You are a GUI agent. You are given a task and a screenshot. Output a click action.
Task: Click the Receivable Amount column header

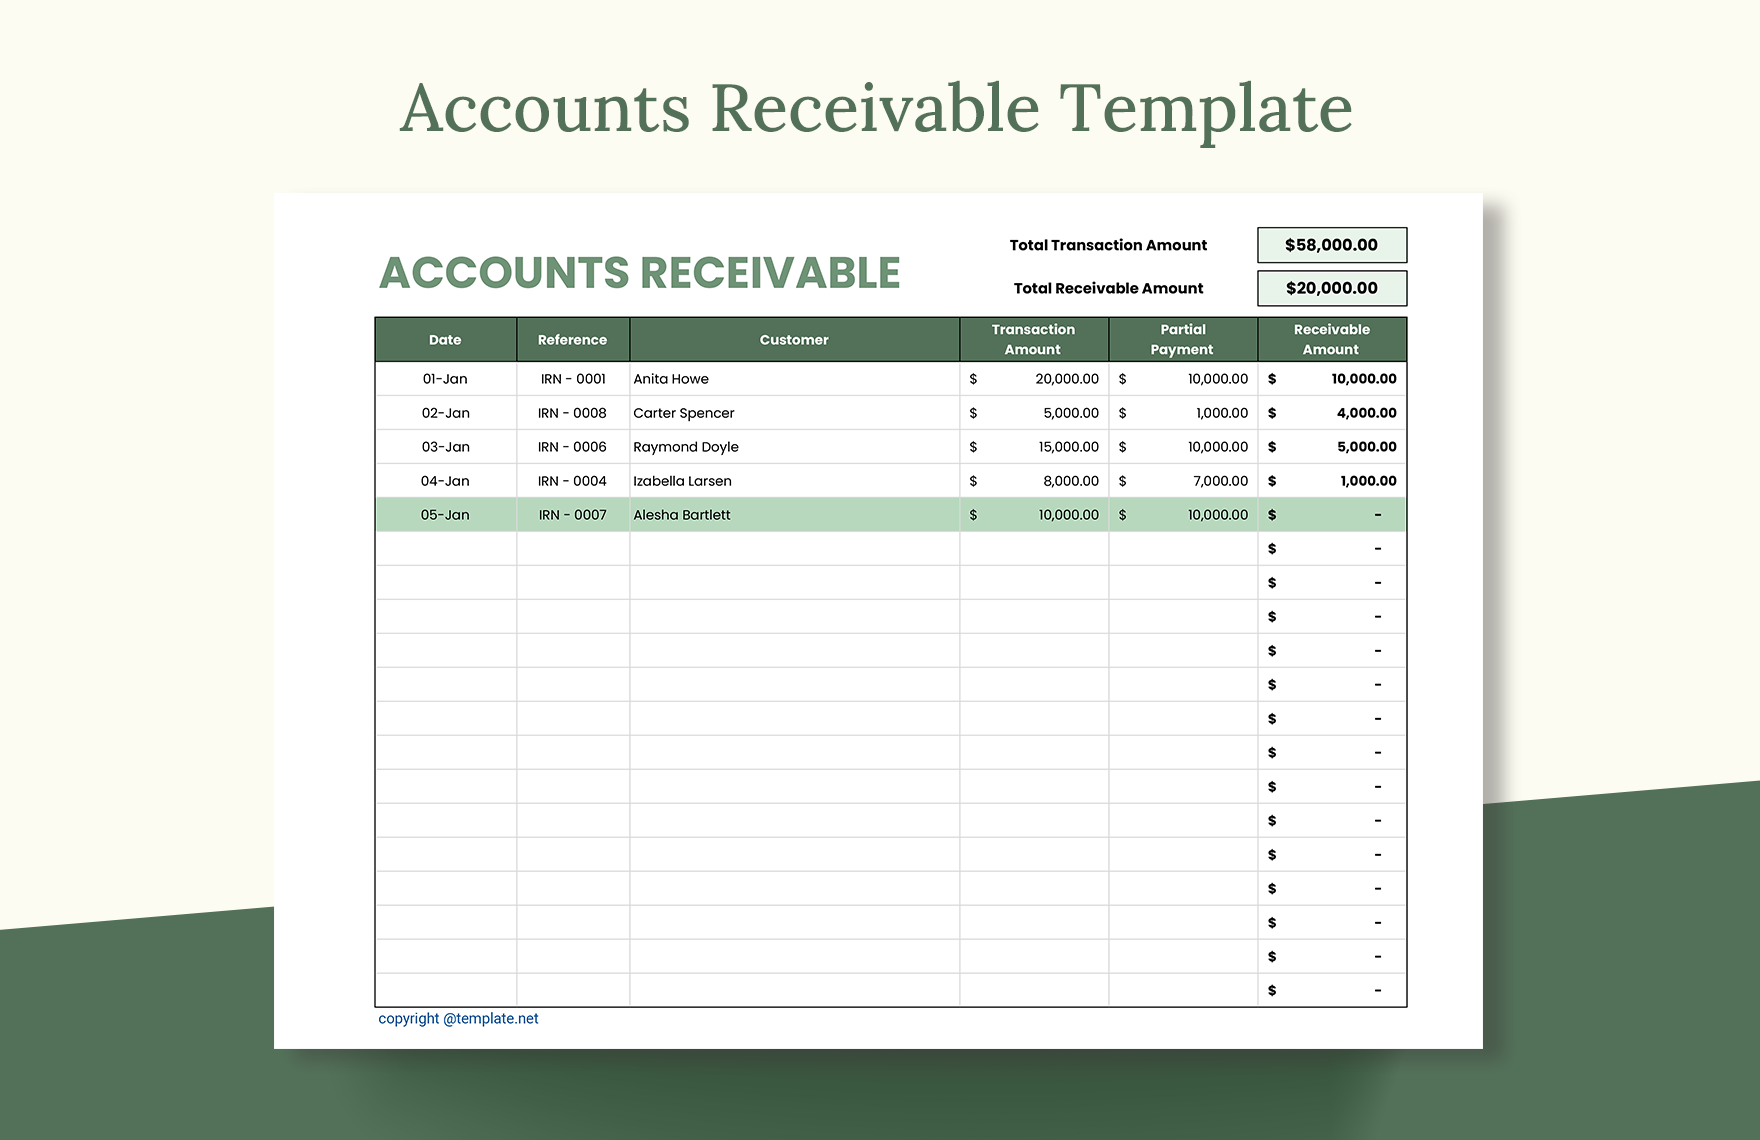coord(1331,339)
